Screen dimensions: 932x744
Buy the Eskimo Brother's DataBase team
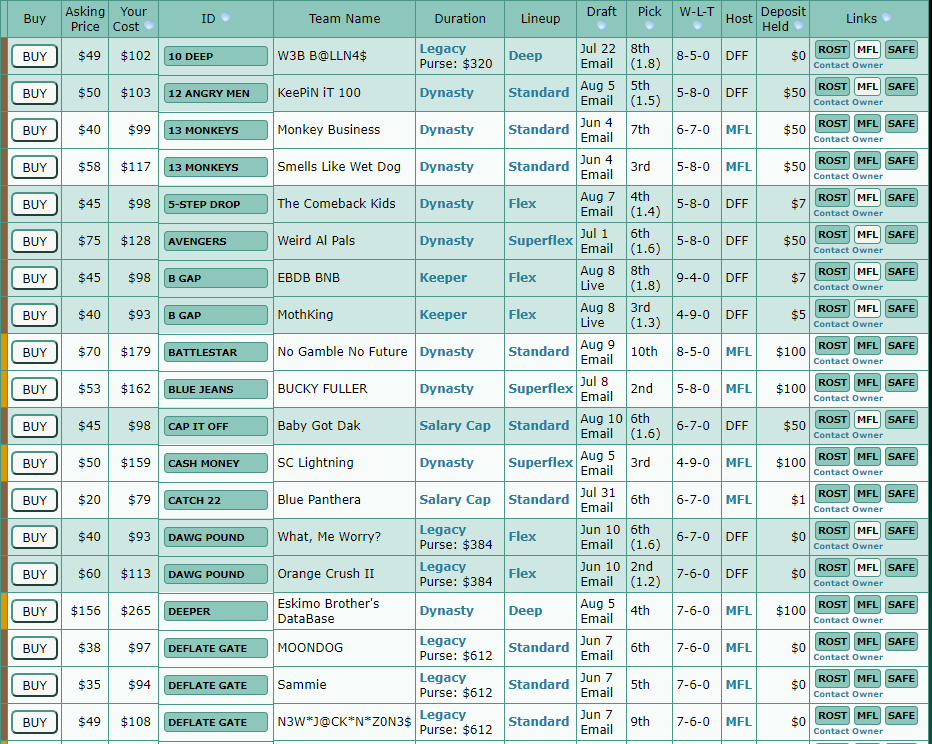[34, 611]
